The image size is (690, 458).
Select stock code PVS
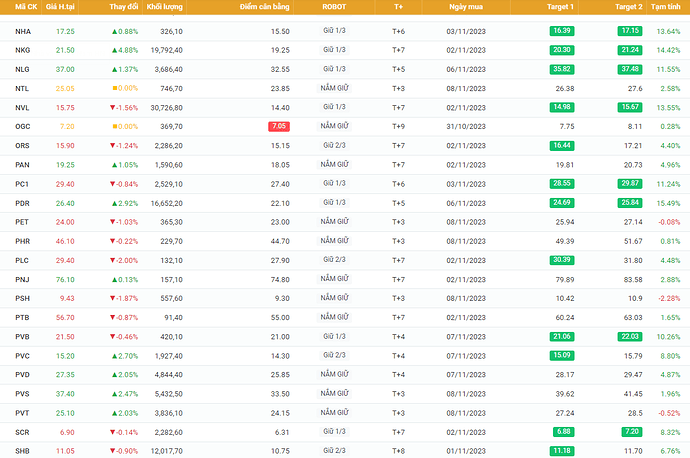click(x=22, y=394)
